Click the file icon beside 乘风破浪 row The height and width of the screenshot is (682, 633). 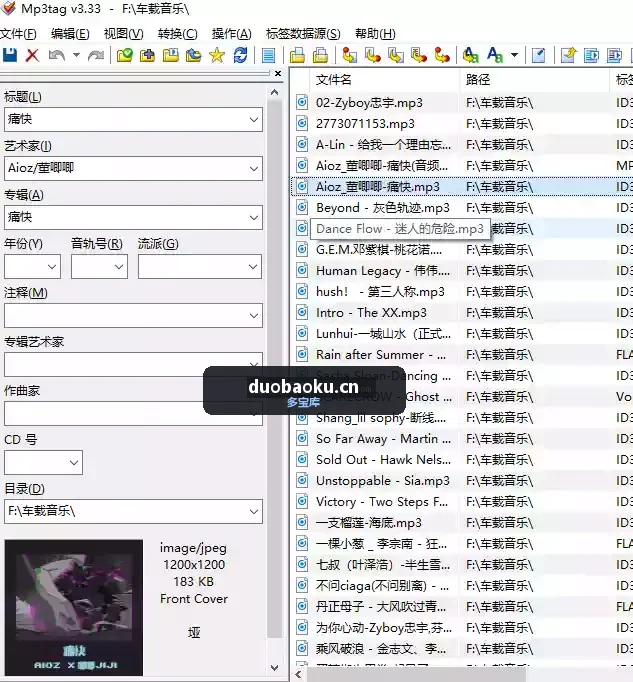tap(302, 649)
